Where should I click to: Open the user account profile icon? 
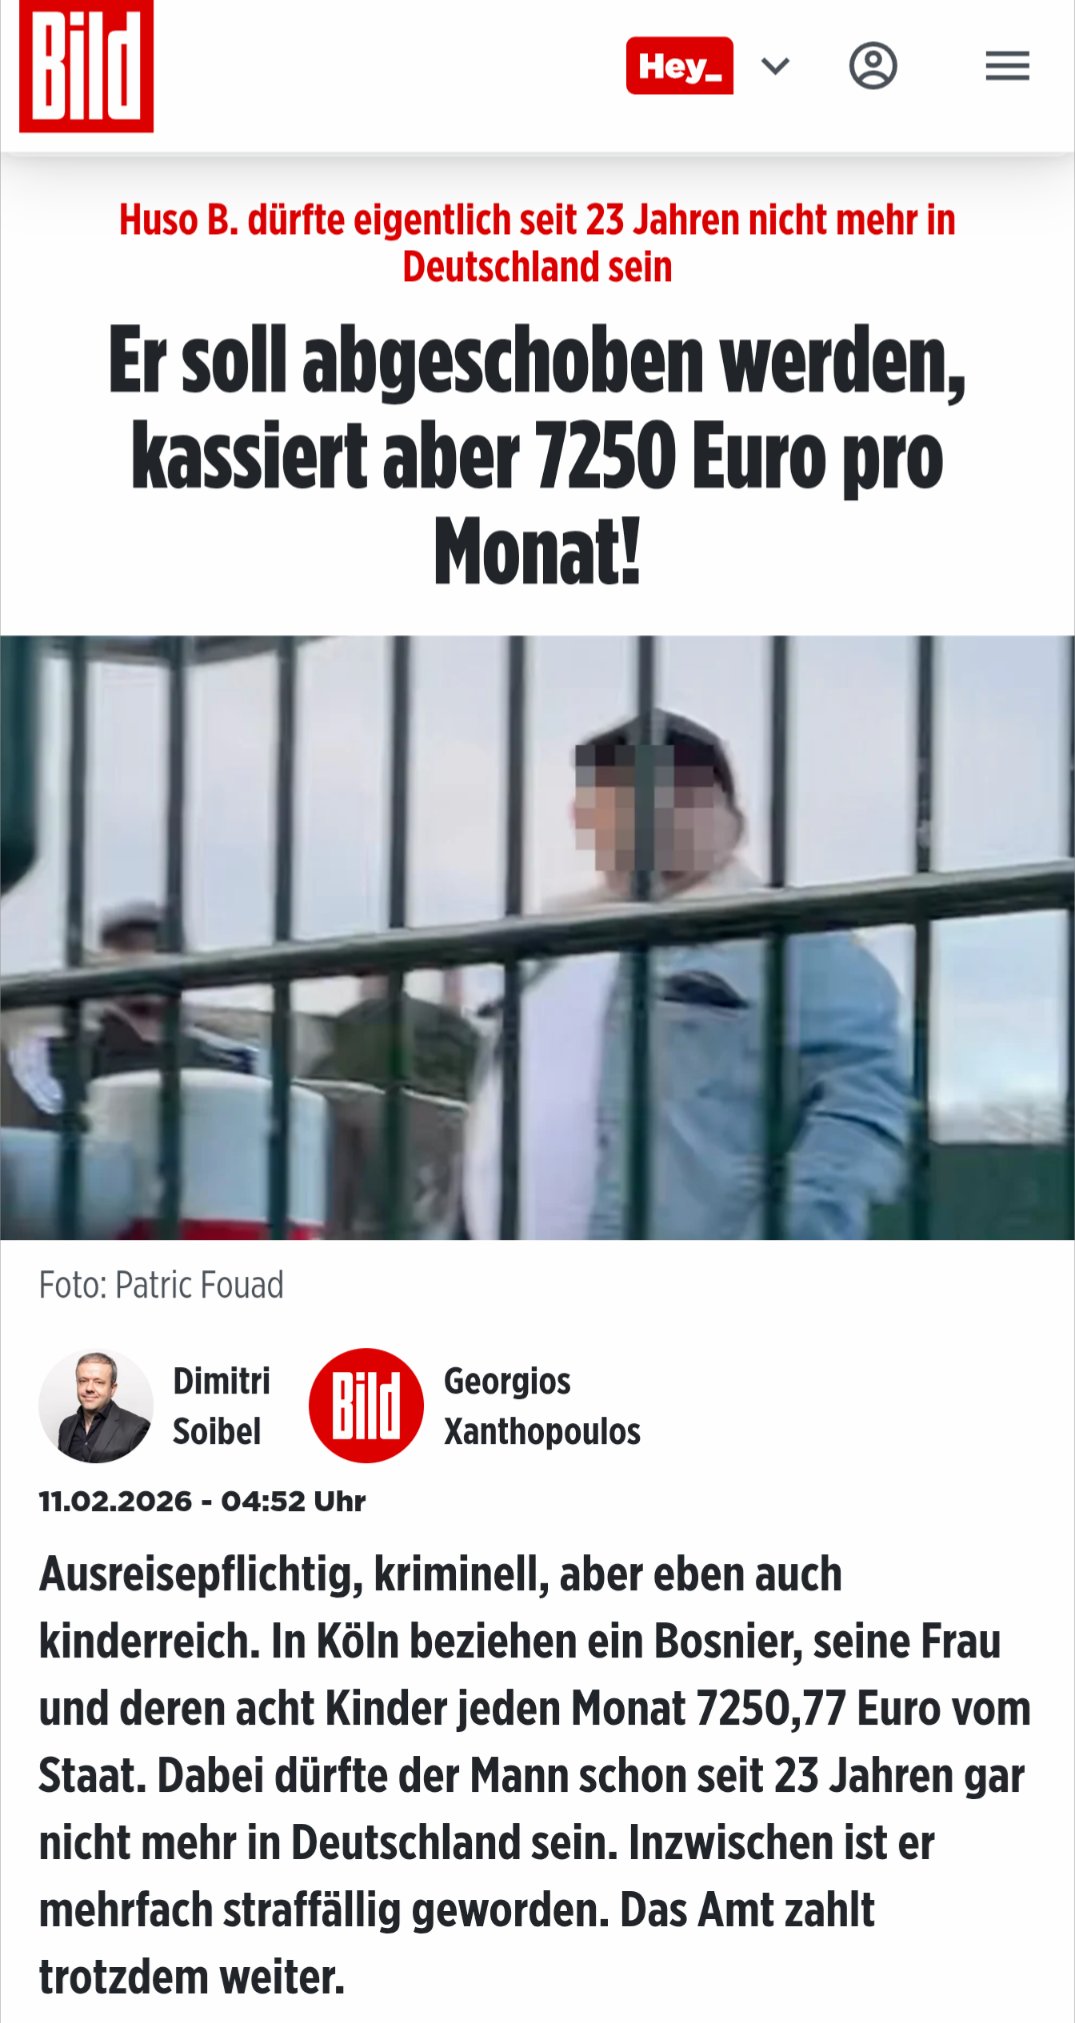pyautogui.click(x=873, y=66)
